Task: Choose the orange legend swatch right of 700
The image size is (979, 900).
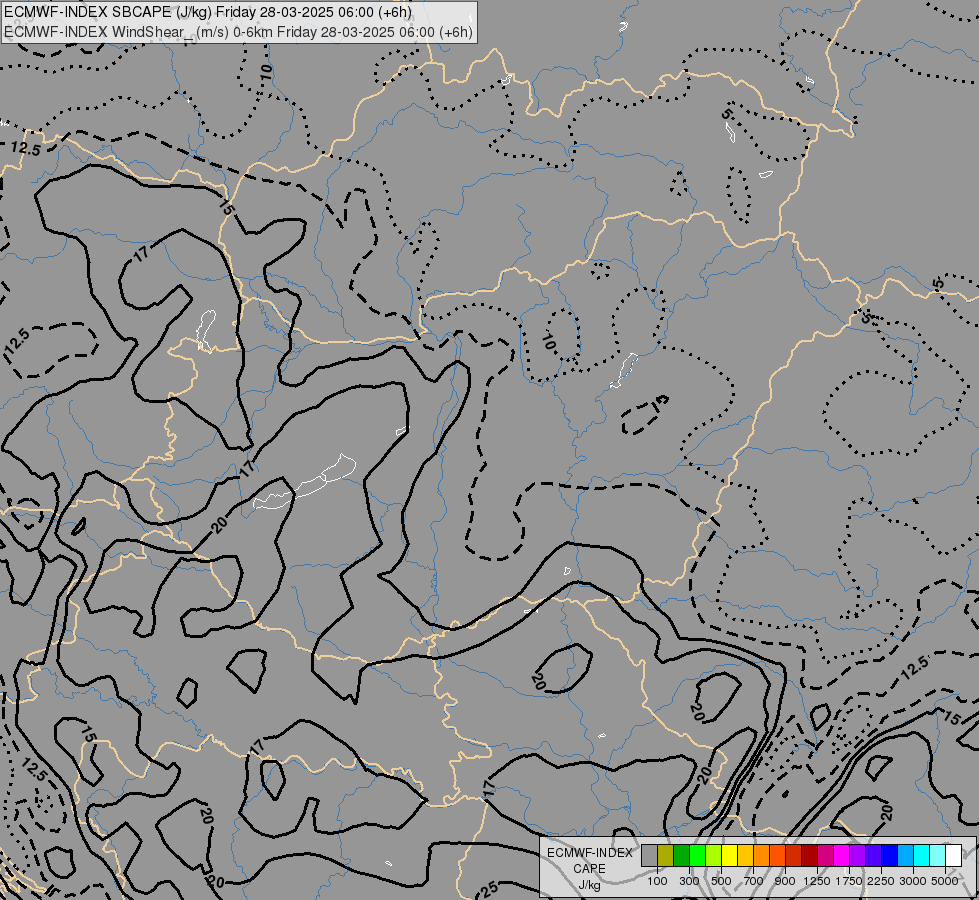Action: point(762,856)
